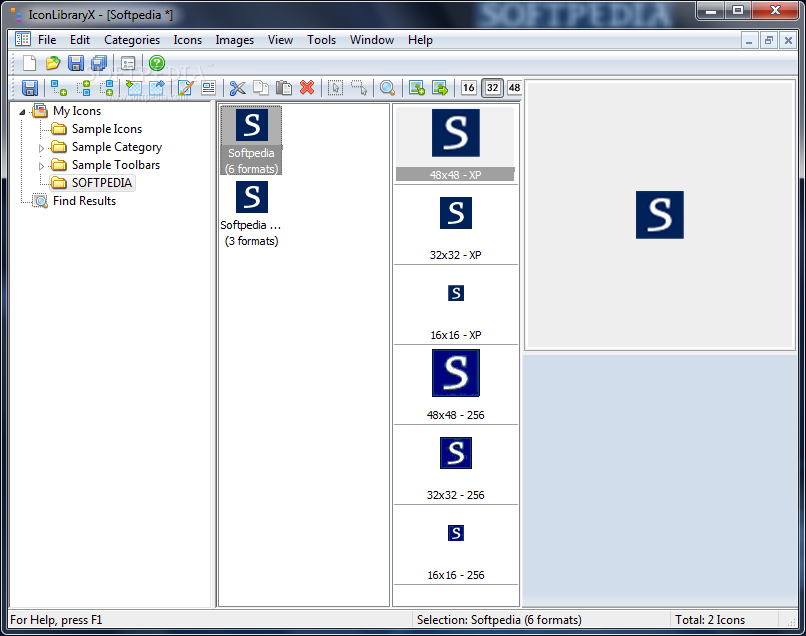Delete the selected icon with the red X
806x636 pixels.
coord(307,88)
